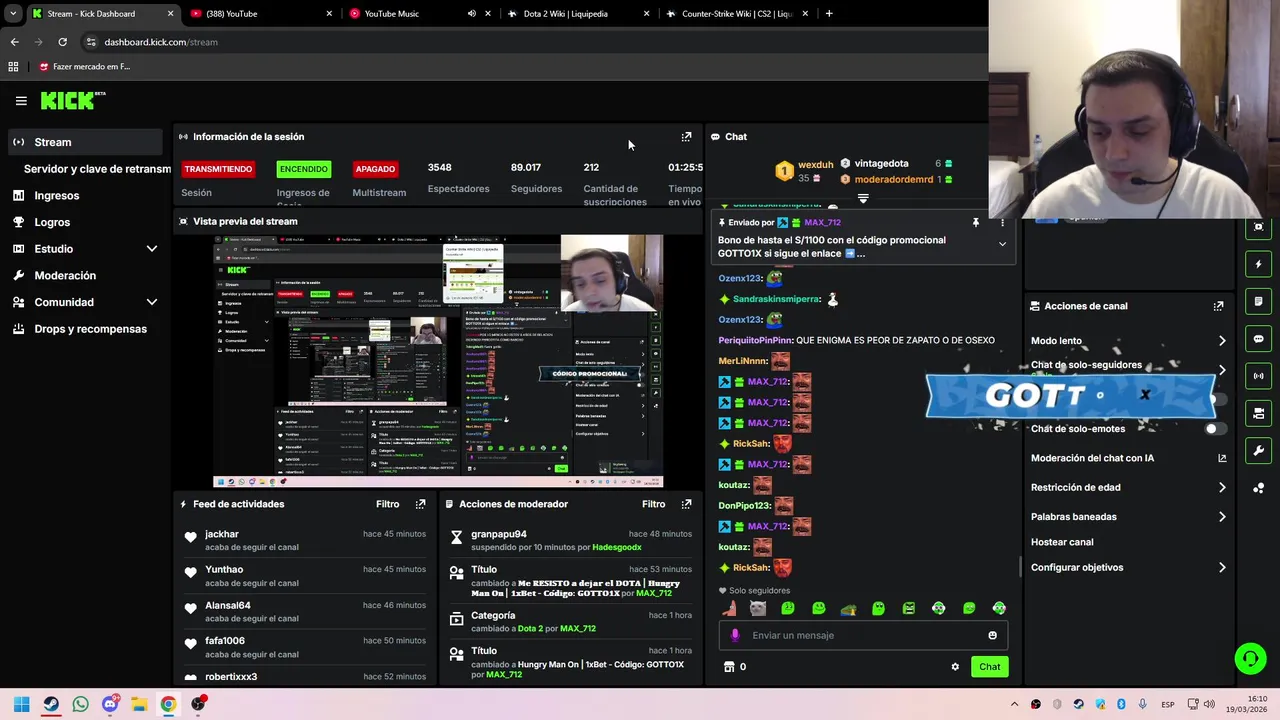Toggle the Chat de solo-emotes switch
The width and height of the screenshot is (1280, 720).
pyautogui.click(x=1214, y=429)
